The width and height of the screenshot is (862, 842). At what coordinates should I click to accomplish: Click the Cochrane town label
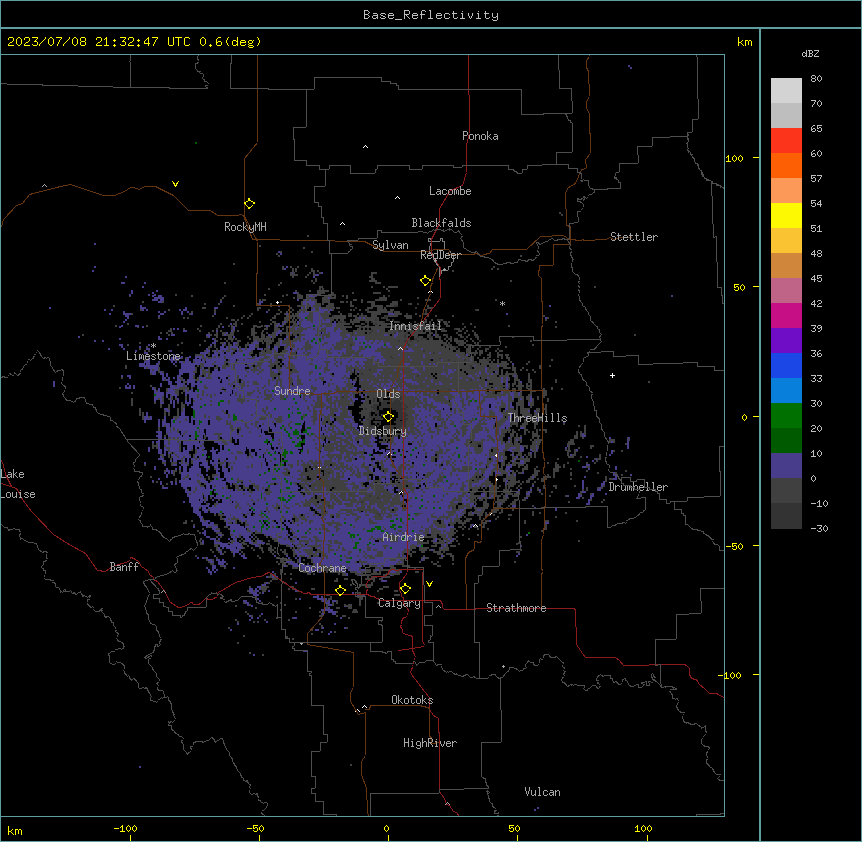(x=322, y=568)
